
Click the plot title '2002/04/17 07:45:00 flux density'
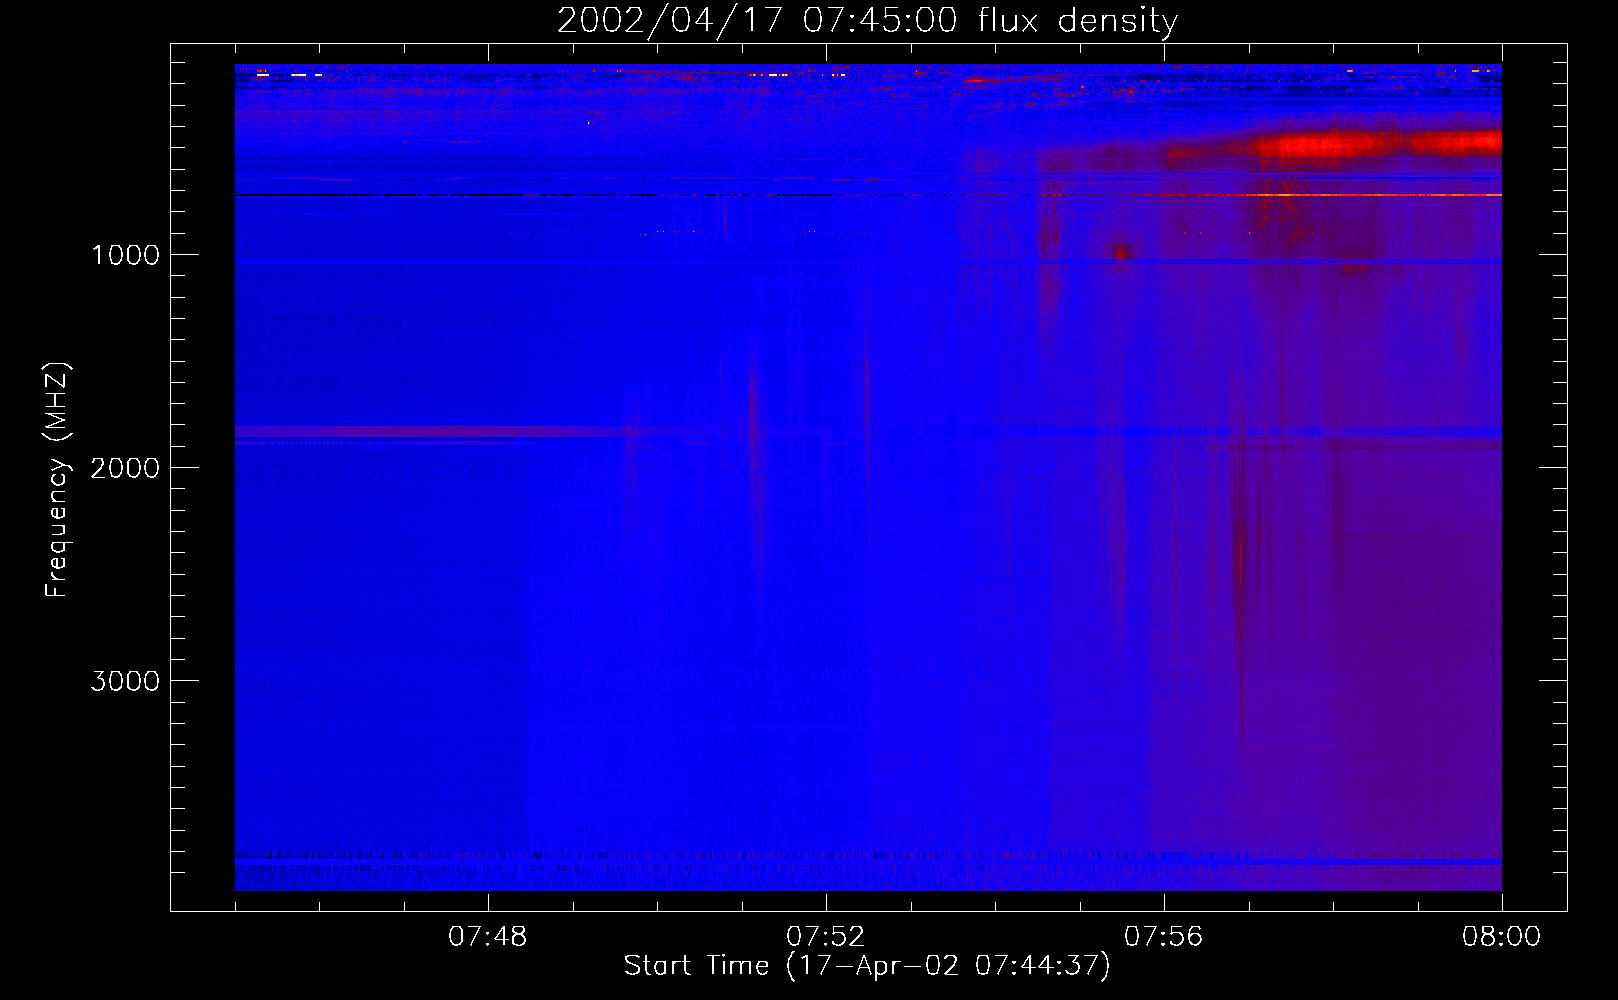coord(867,21)
